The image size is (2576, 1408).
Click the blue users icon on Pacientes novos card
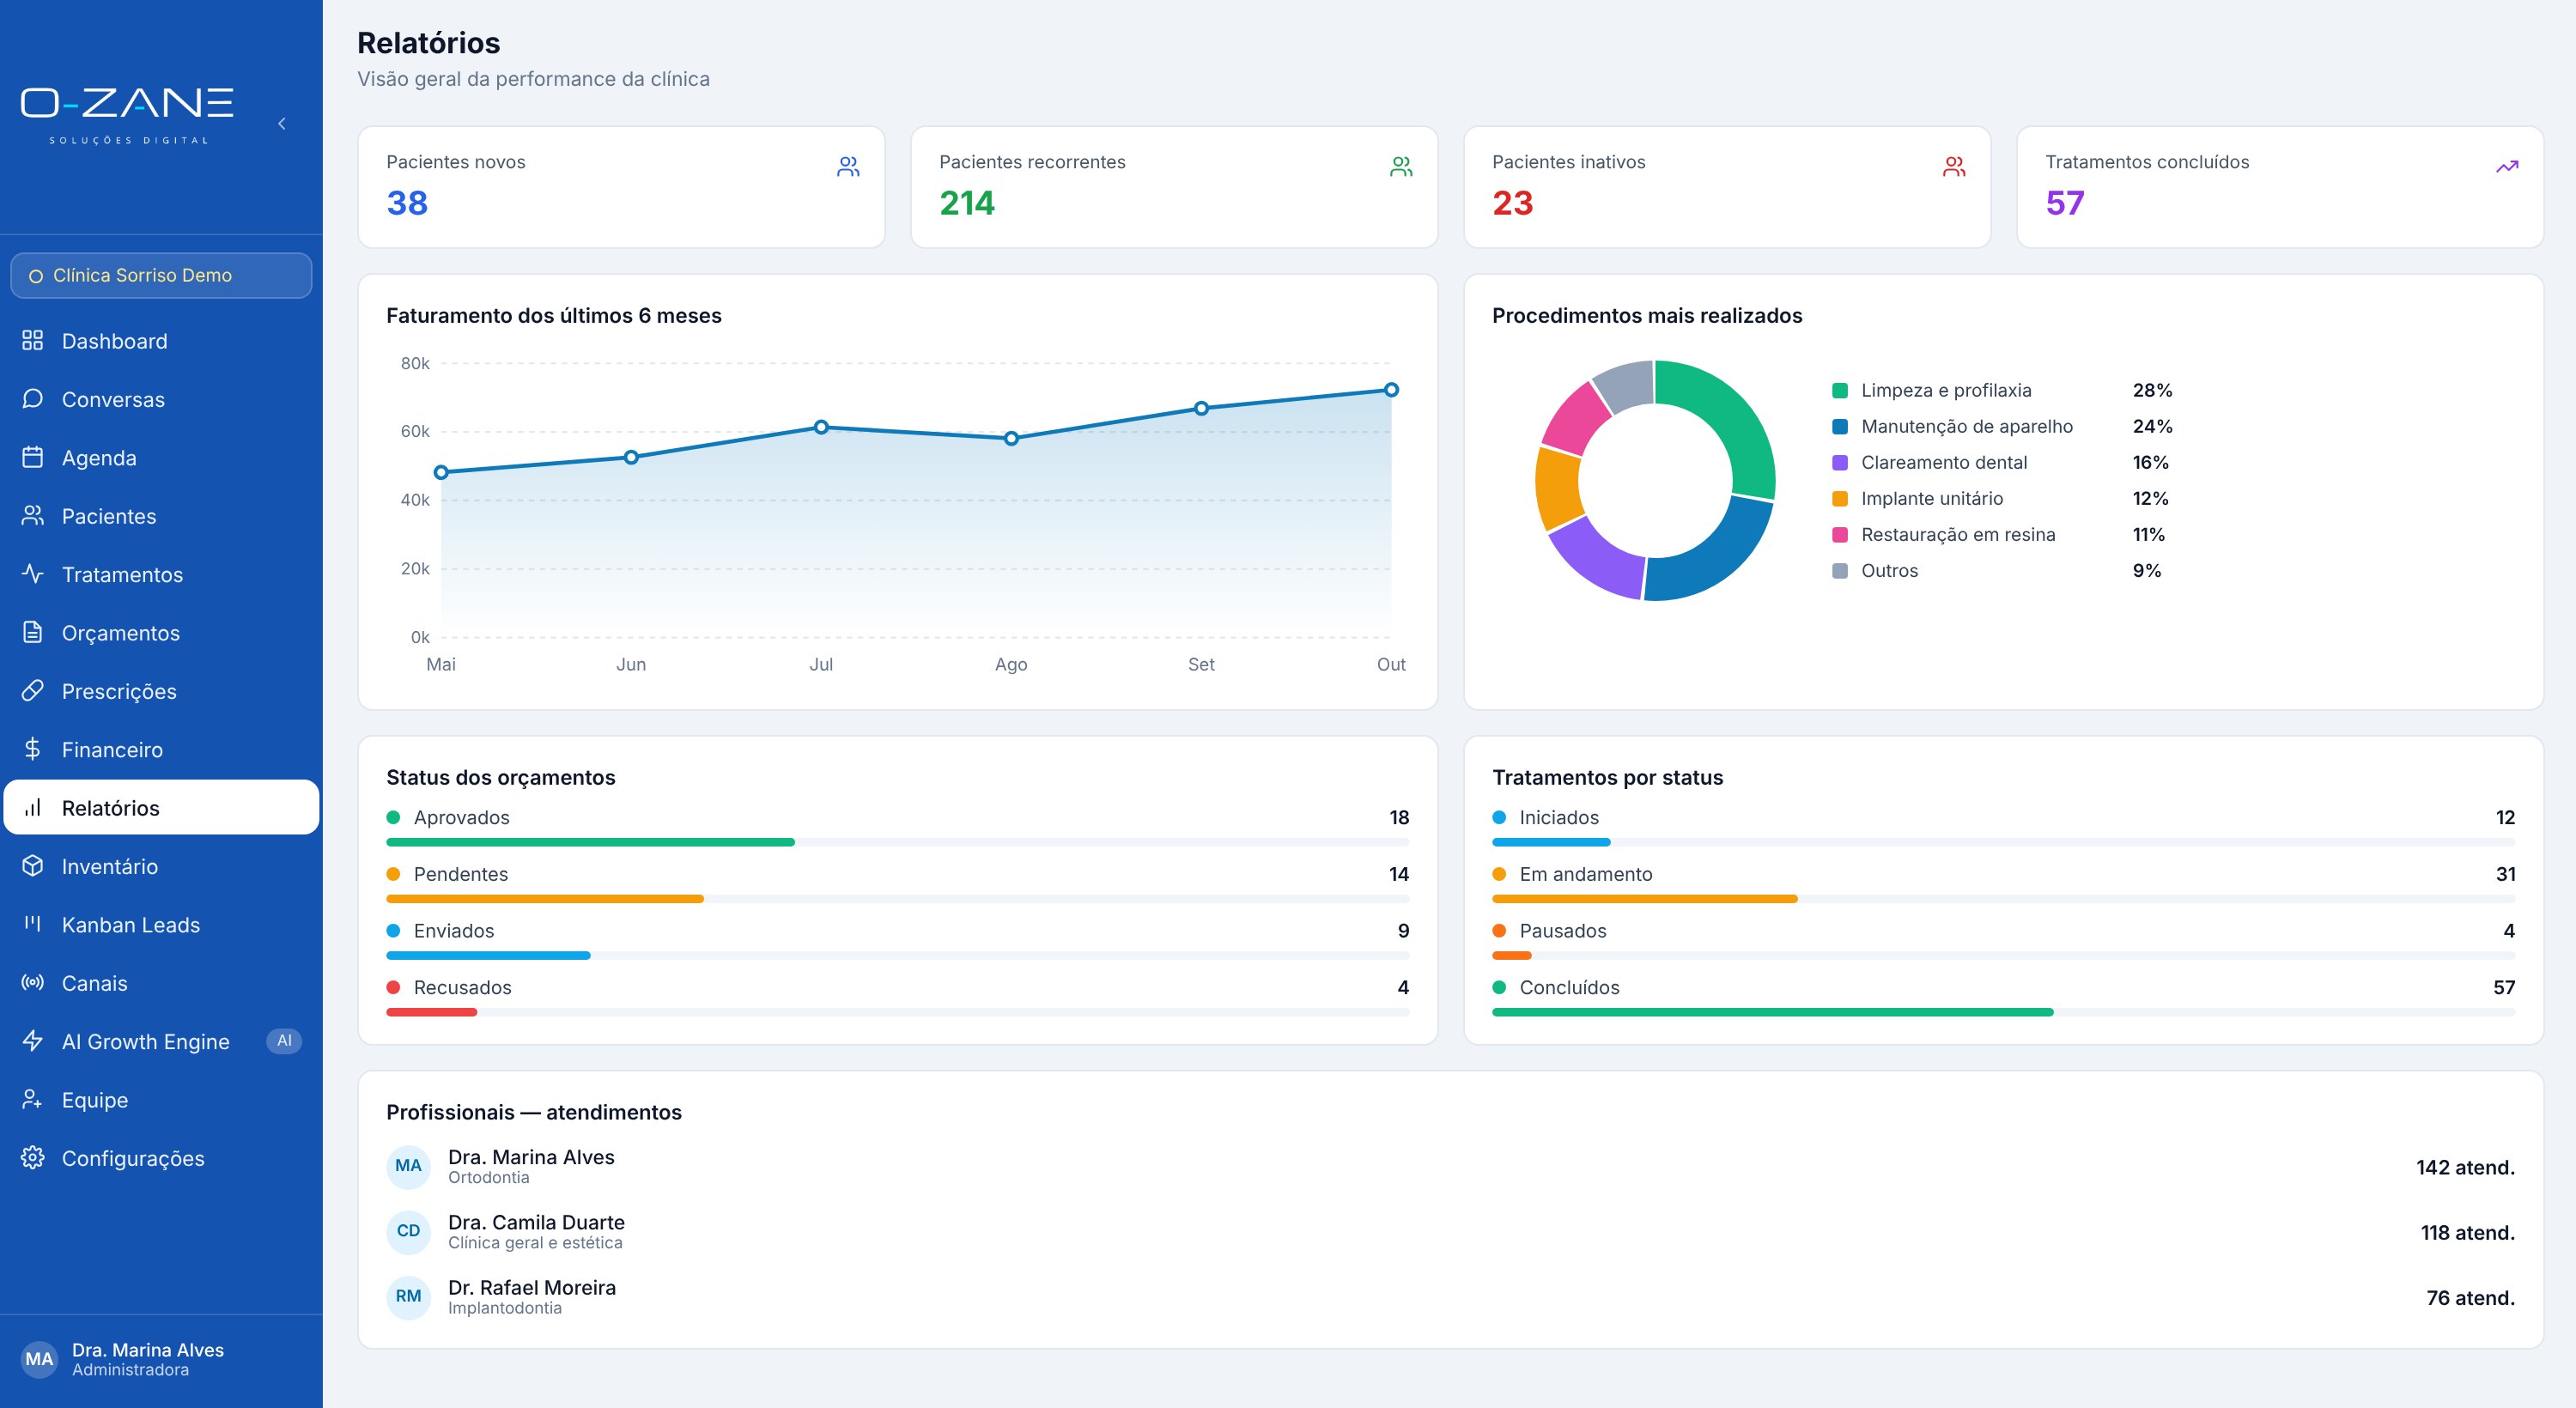tap(848, 167)
